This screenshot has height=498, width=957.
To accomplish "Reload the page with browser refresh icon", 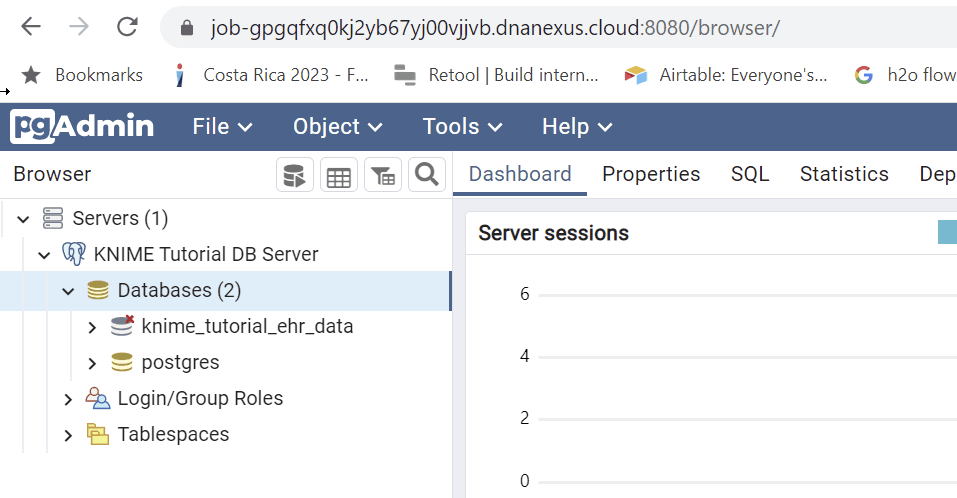I will pyautogui.click(x=127, y=27).
